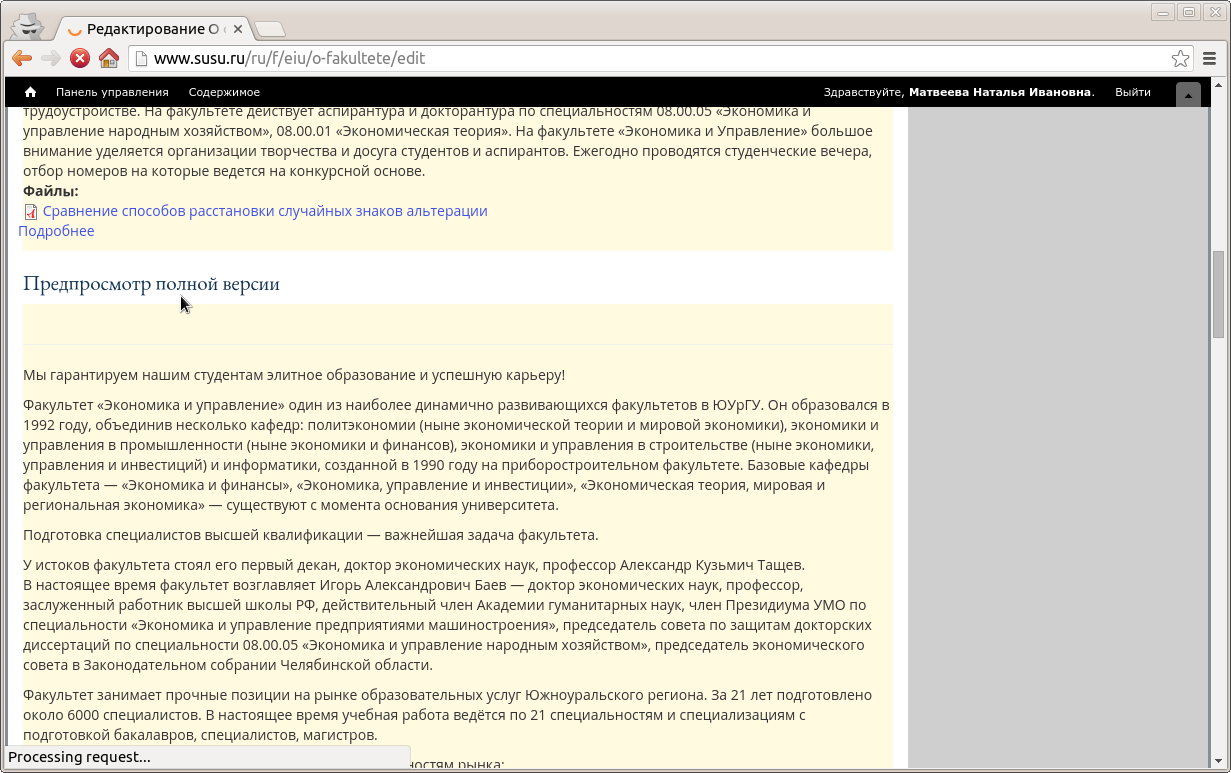
Task: Click the page info icon in address bar
Action: [141, 58]
